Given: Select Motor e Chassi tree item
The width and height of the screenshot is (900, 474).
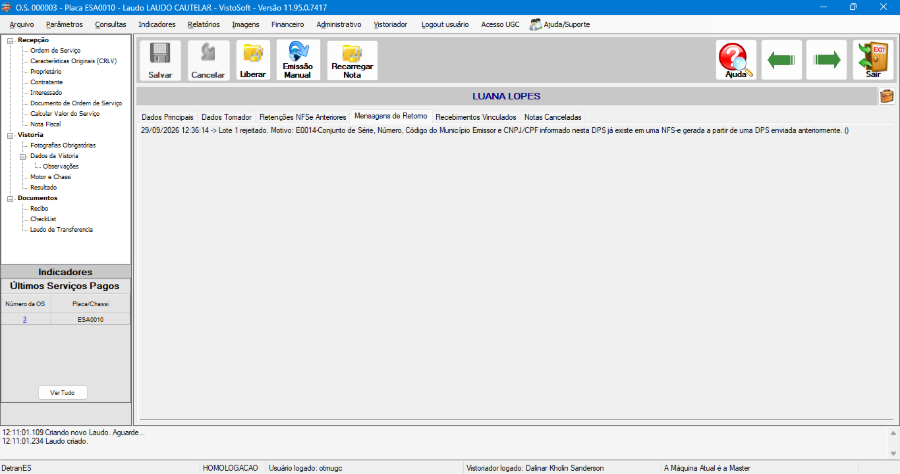Looking at the screenshot, I should pos(51,177).
